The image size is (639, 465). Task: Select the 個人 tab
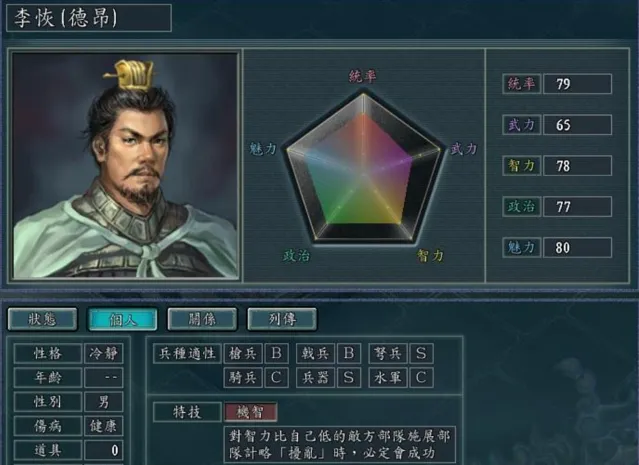click(x=123, y=319)
